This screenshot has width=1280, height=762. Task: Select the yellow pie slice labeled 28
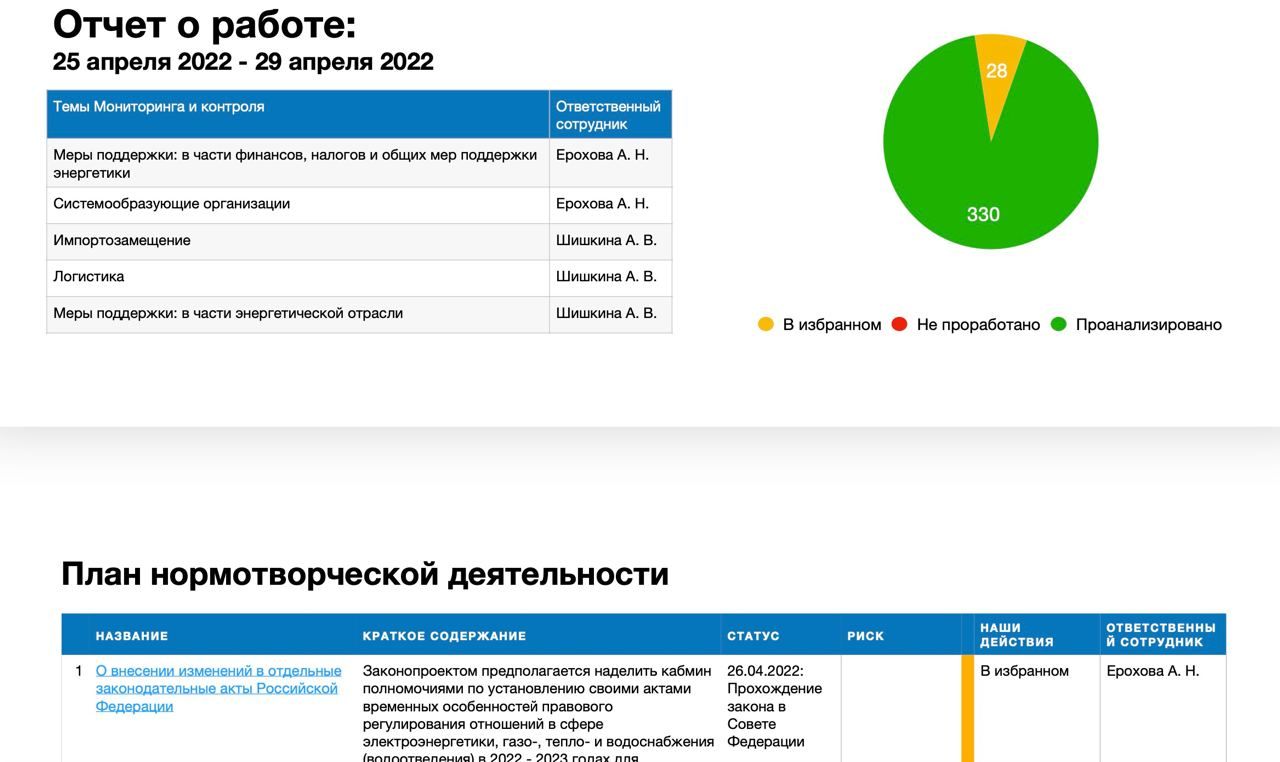click(998, 75)
